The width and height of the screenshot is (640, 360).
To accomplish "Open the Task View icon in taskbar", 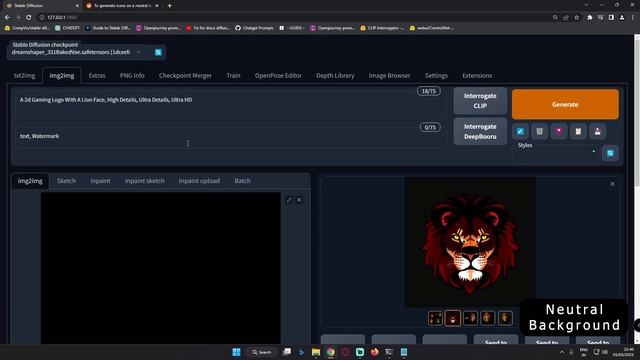I will tap(287, 352).
